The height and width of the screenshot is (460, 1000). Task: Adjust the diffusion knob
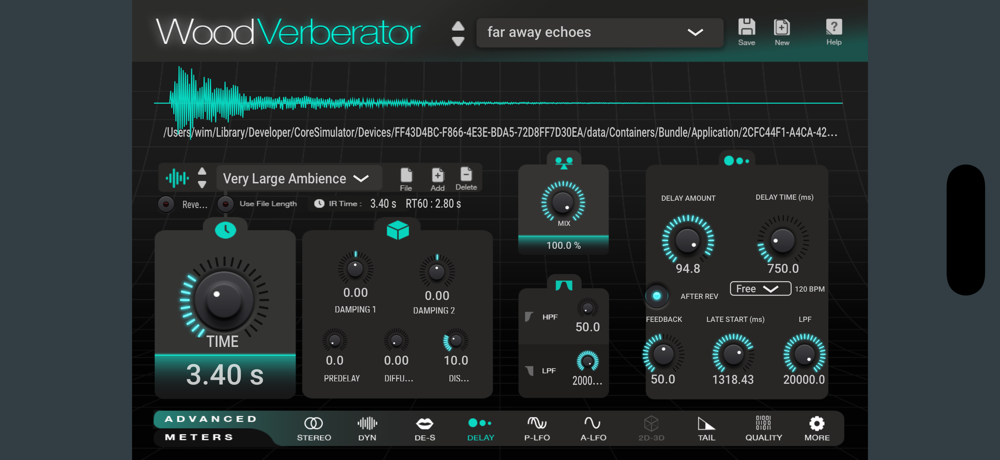396,341
